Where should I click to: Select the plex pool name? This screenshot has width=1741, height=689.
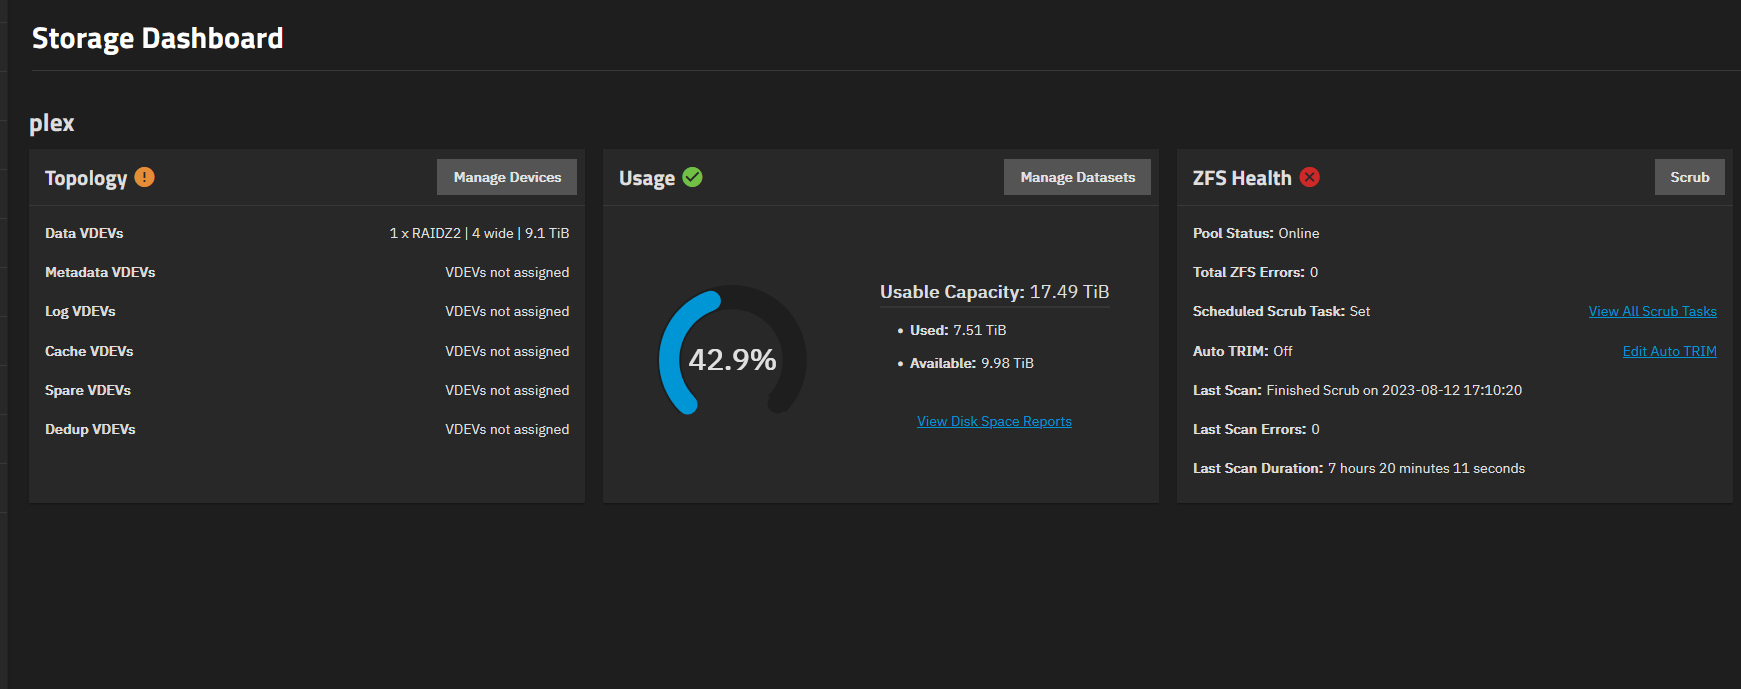[x=52, y=123]
